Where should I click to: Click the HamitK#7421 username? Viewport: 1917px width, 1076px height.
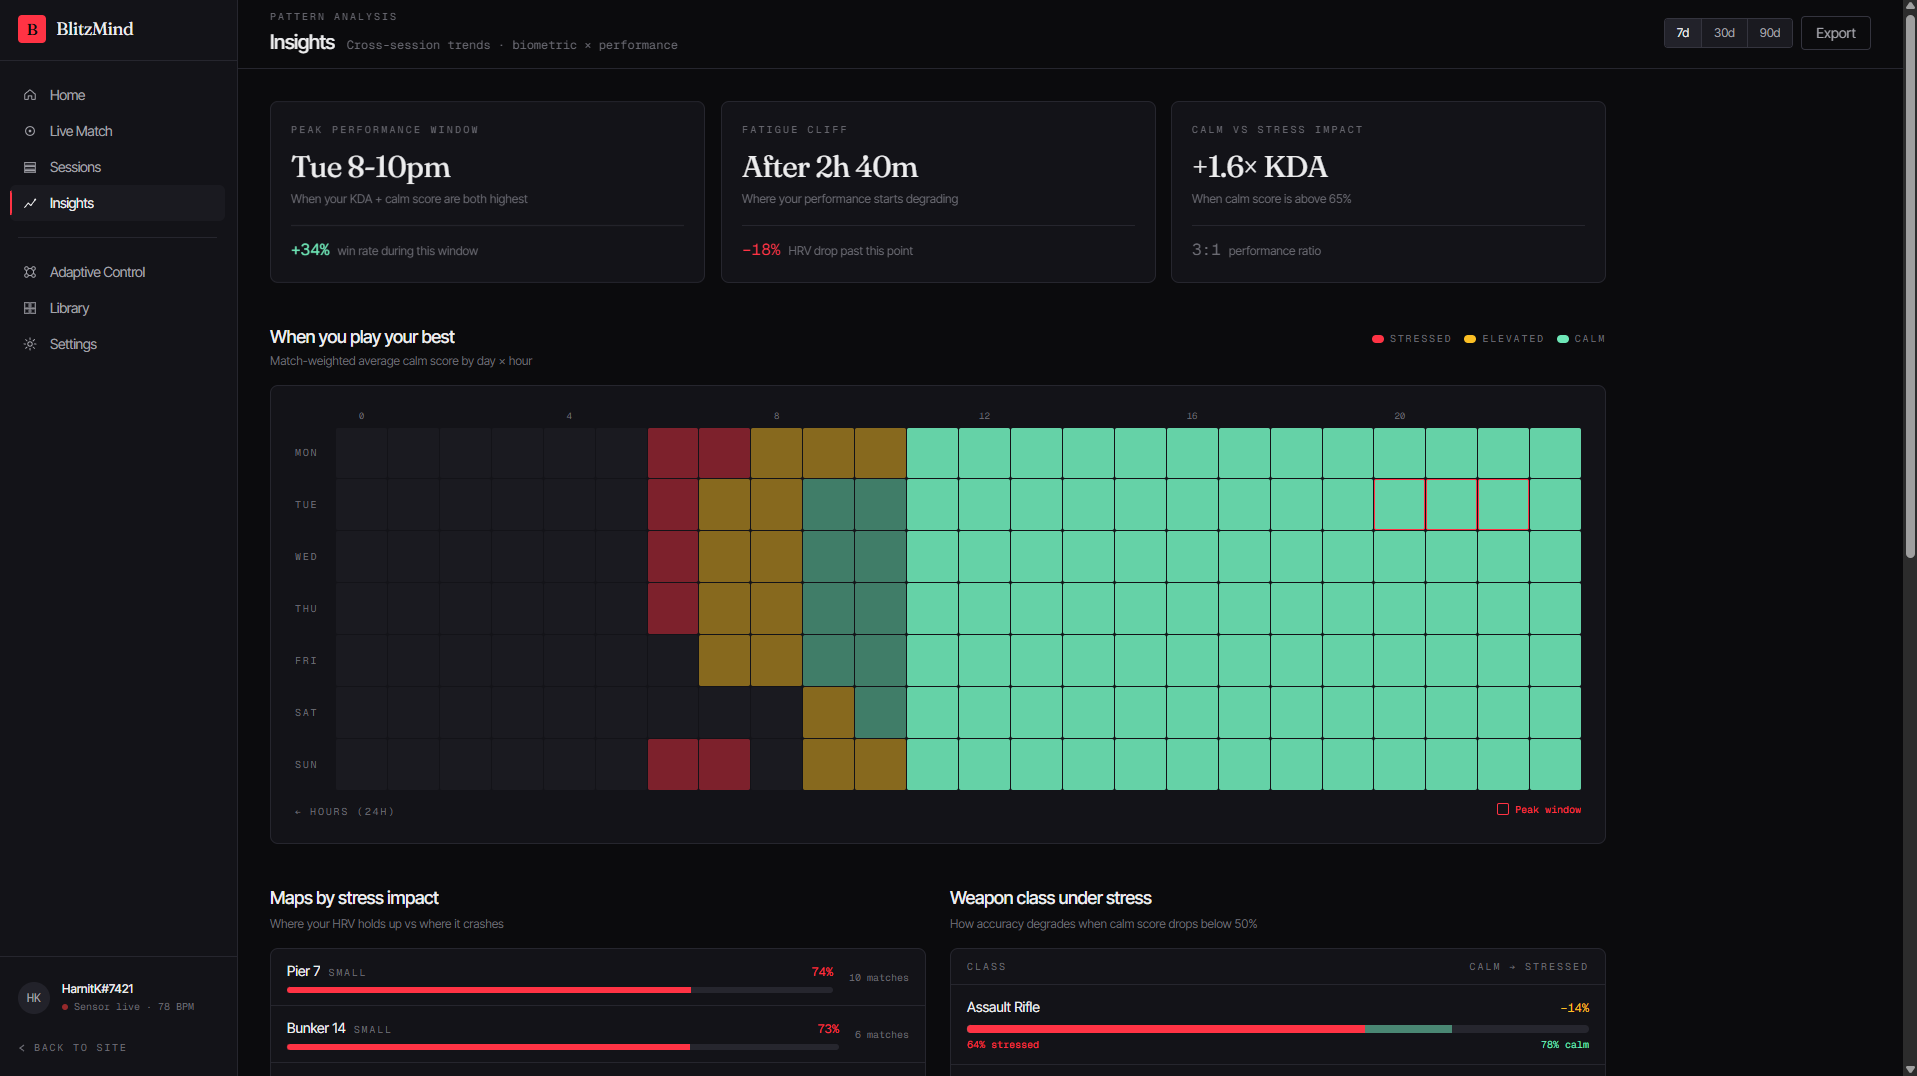point(98,989)
